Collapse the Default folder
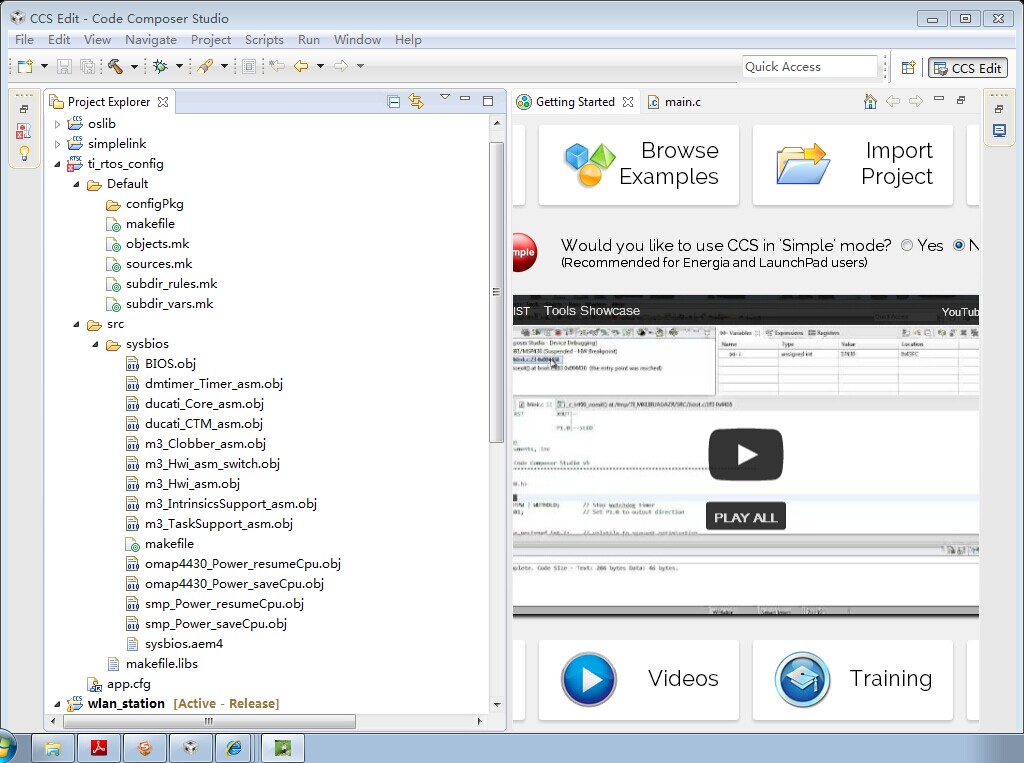Screen dimensions: 1024x763 (x=76, y=184)
